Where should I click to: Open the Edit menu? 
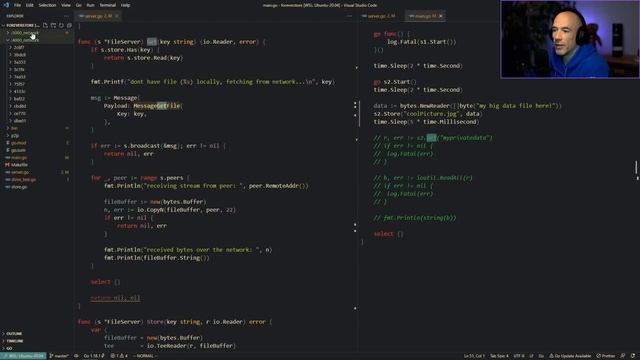(30, 5)
